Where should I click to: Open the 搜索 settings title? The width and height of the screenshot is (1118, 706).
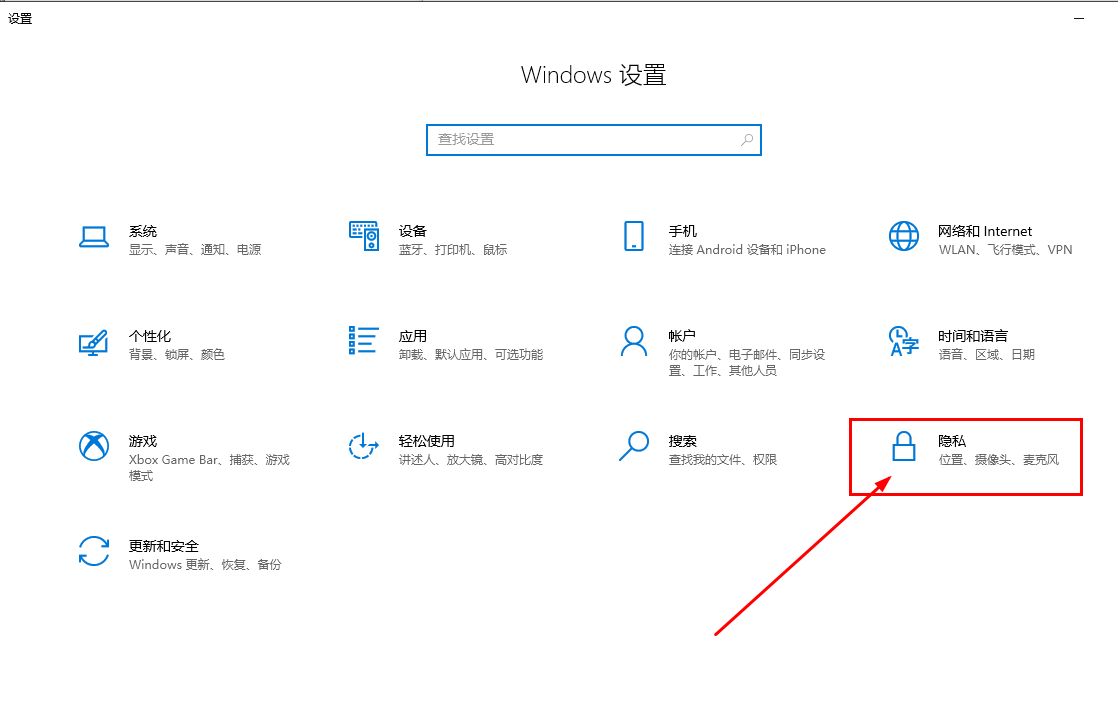coord(682,441)
